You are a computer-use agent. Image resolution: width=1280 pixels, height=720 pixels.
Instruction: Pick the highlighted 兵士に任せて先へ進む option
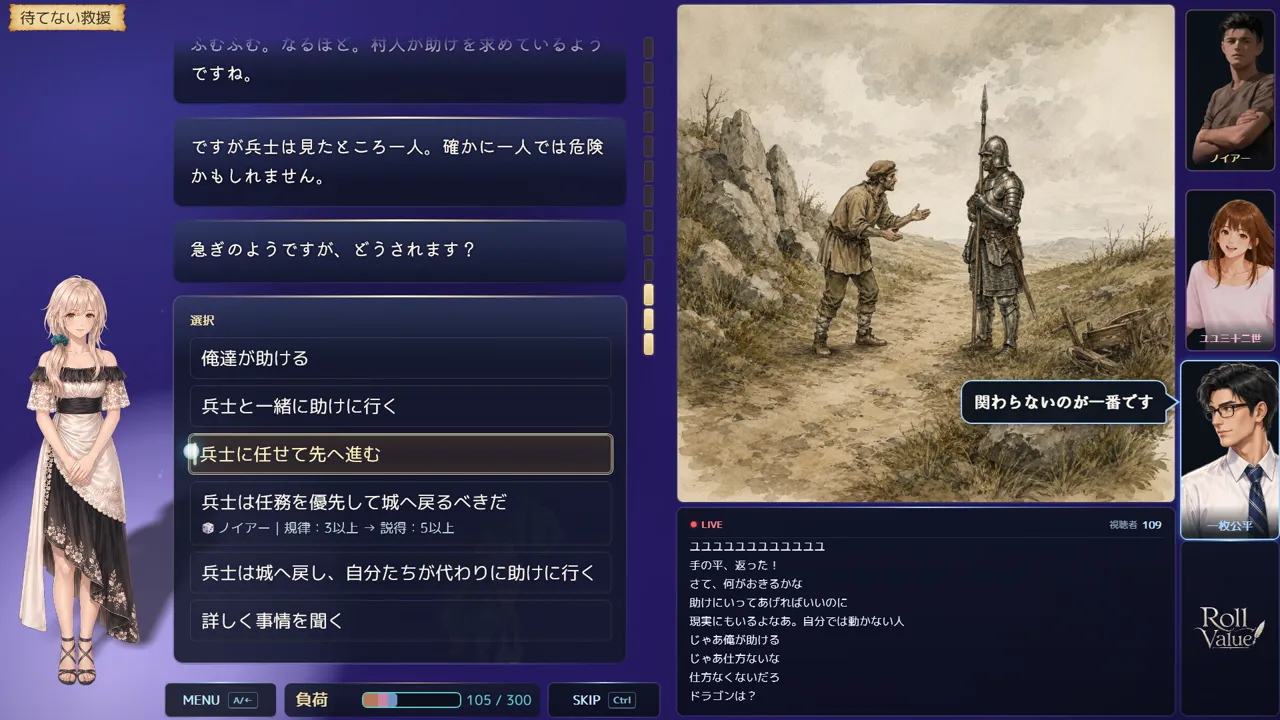400,454
